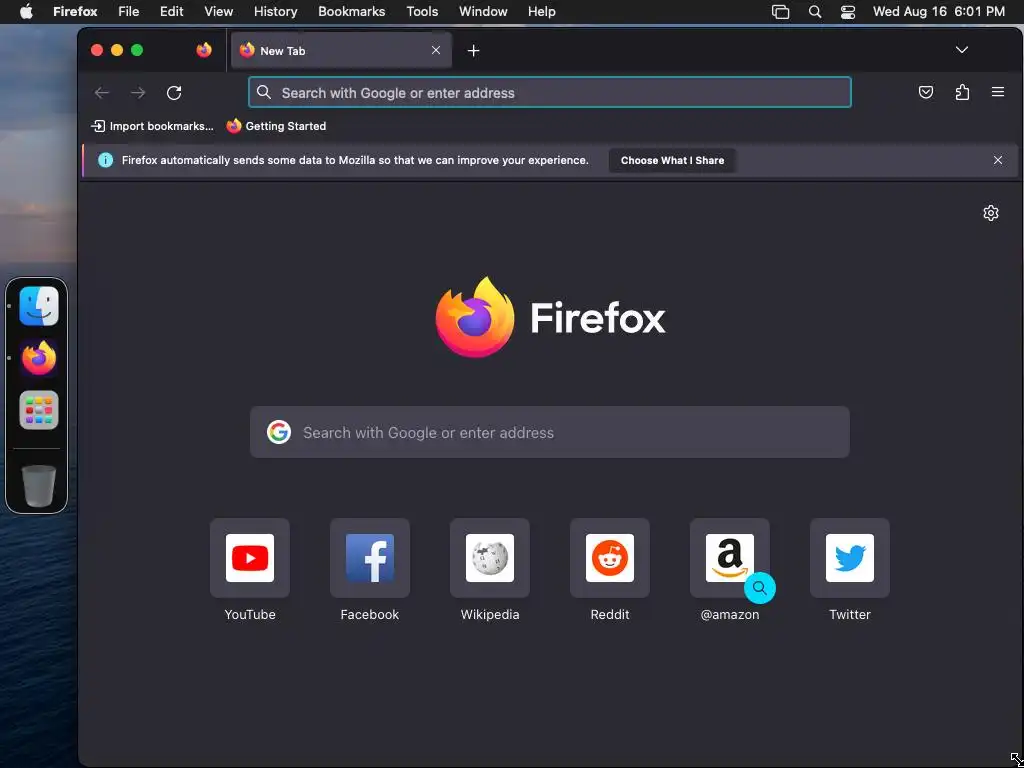1024x768 pixels.
Task: Open the Extensions puzzle icon
Action: click(962, 92)
